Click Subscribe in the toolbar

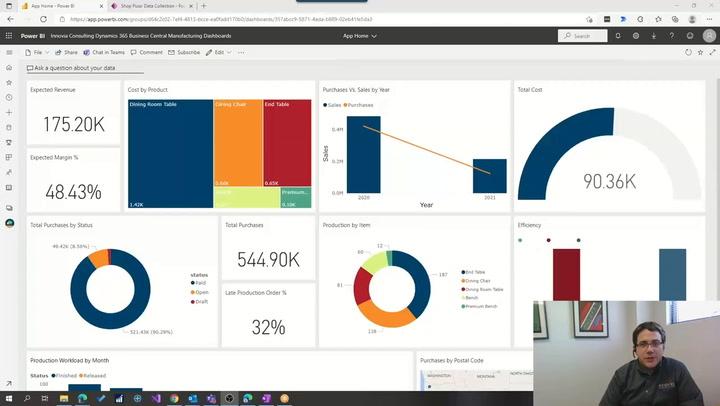tap(184, 52)
